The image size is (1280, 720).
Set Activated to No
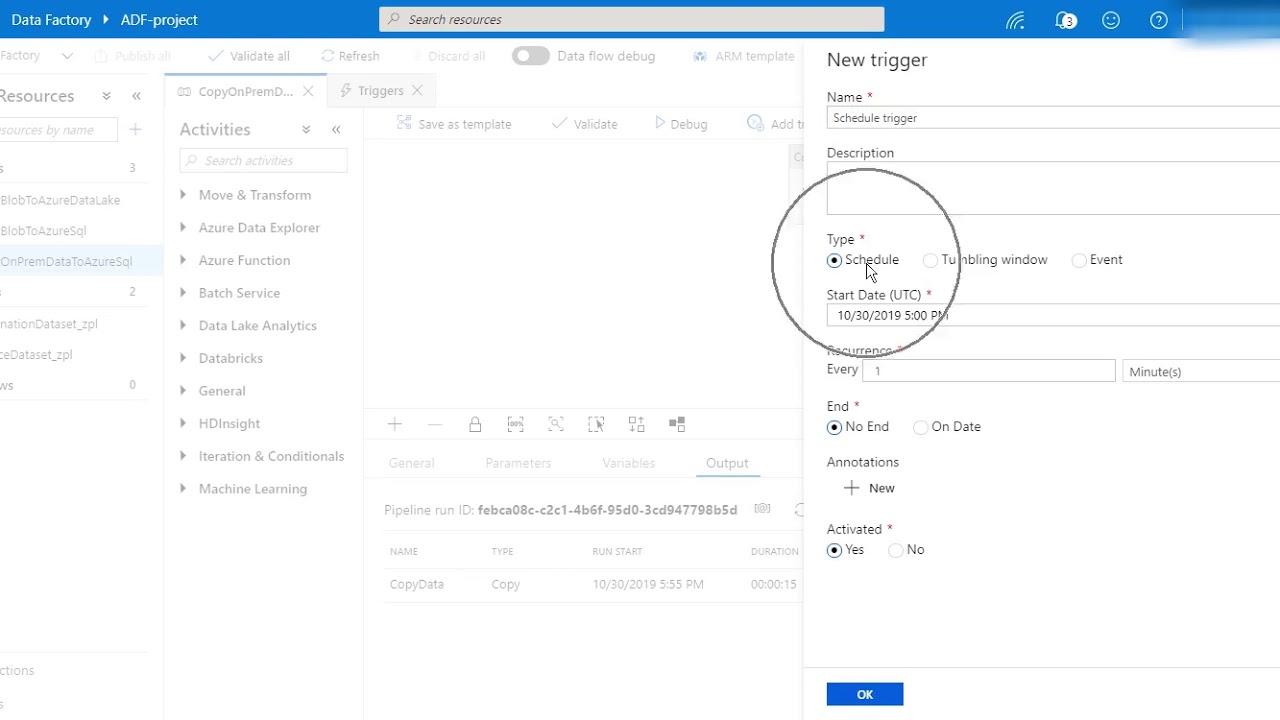tap(896, 550)
